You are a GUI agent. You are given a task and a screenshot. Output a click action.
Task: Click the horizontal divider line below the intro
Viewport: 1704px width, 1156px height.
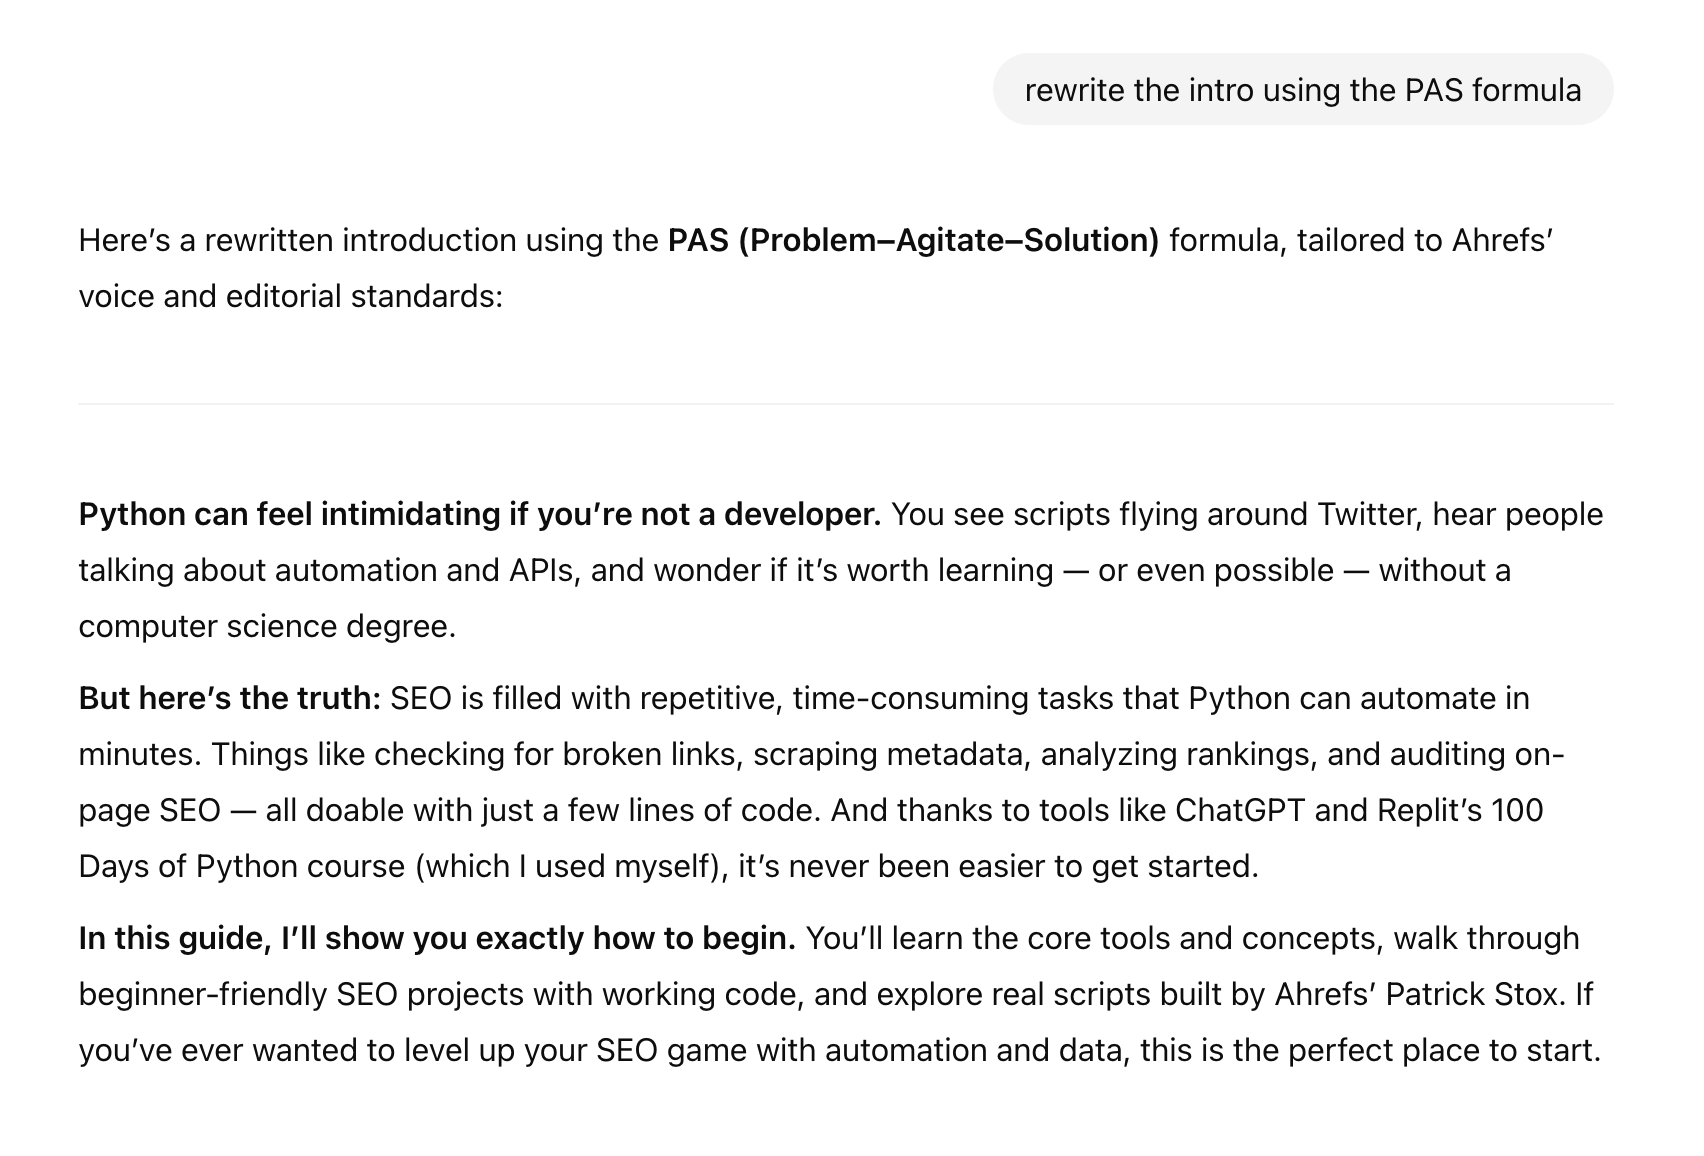point(845,404)
